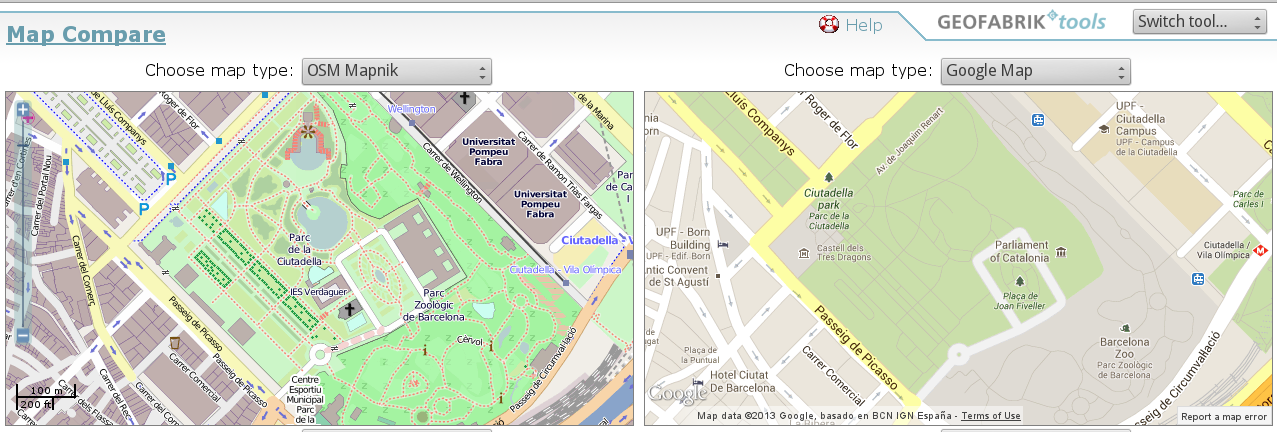Click Report a map error
1277x432 pixels.
click(x=1224, y=416)
